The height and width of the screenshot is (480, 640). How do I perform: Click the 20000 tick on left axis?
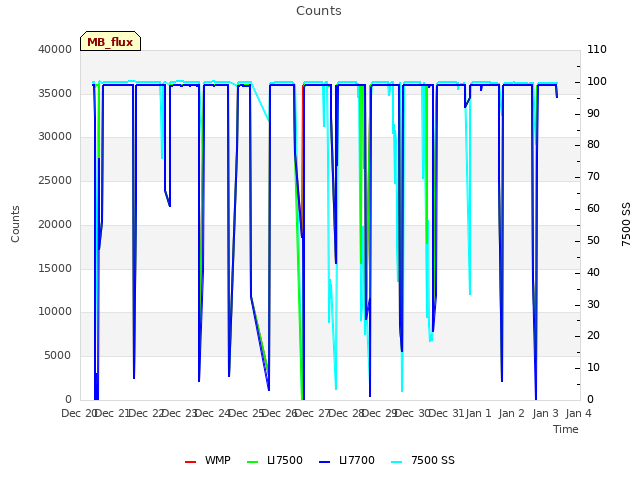[x=55, y=224]
